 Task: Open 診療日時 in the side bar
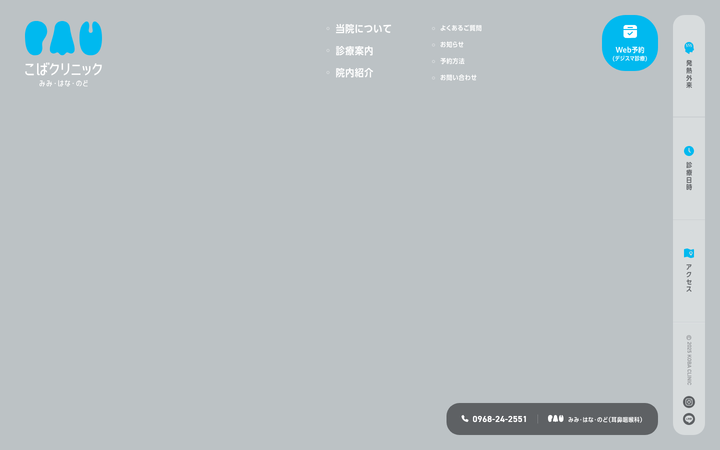pos(689,169)
